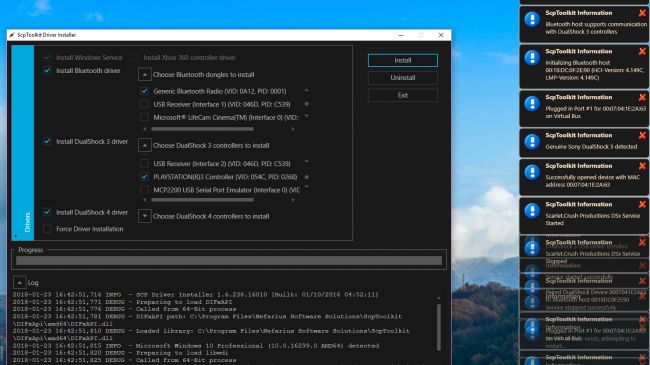
Task: Collapse the Log section
Action: 19,283
